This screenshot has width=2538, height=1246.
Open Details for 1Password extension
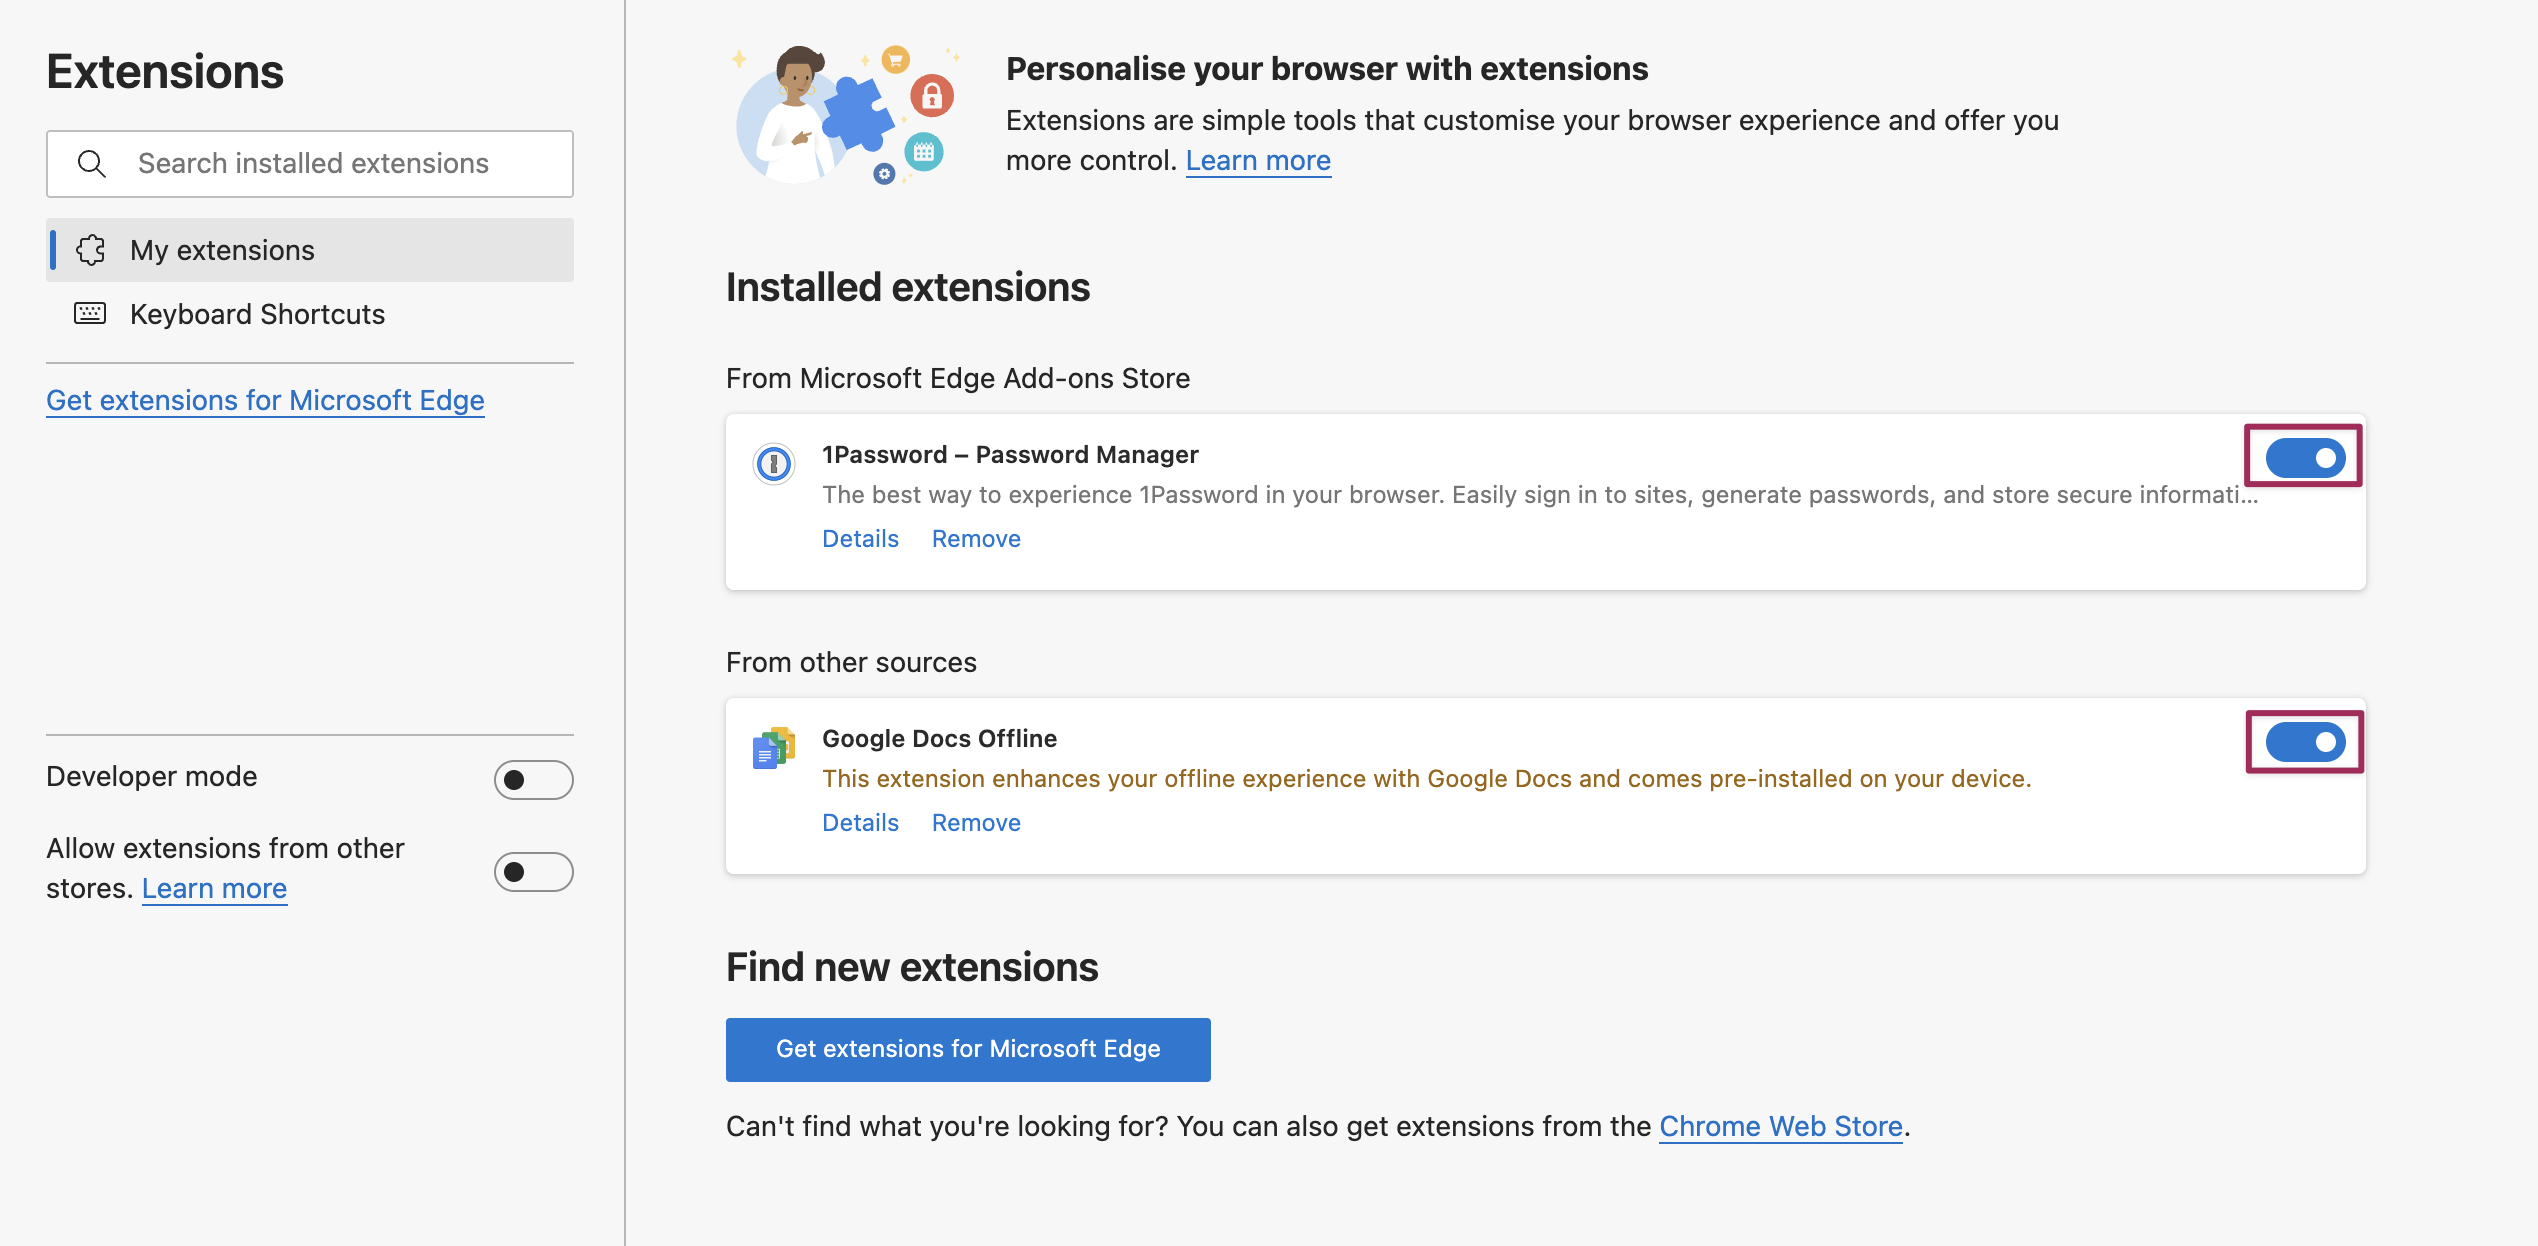pos(860,539)
